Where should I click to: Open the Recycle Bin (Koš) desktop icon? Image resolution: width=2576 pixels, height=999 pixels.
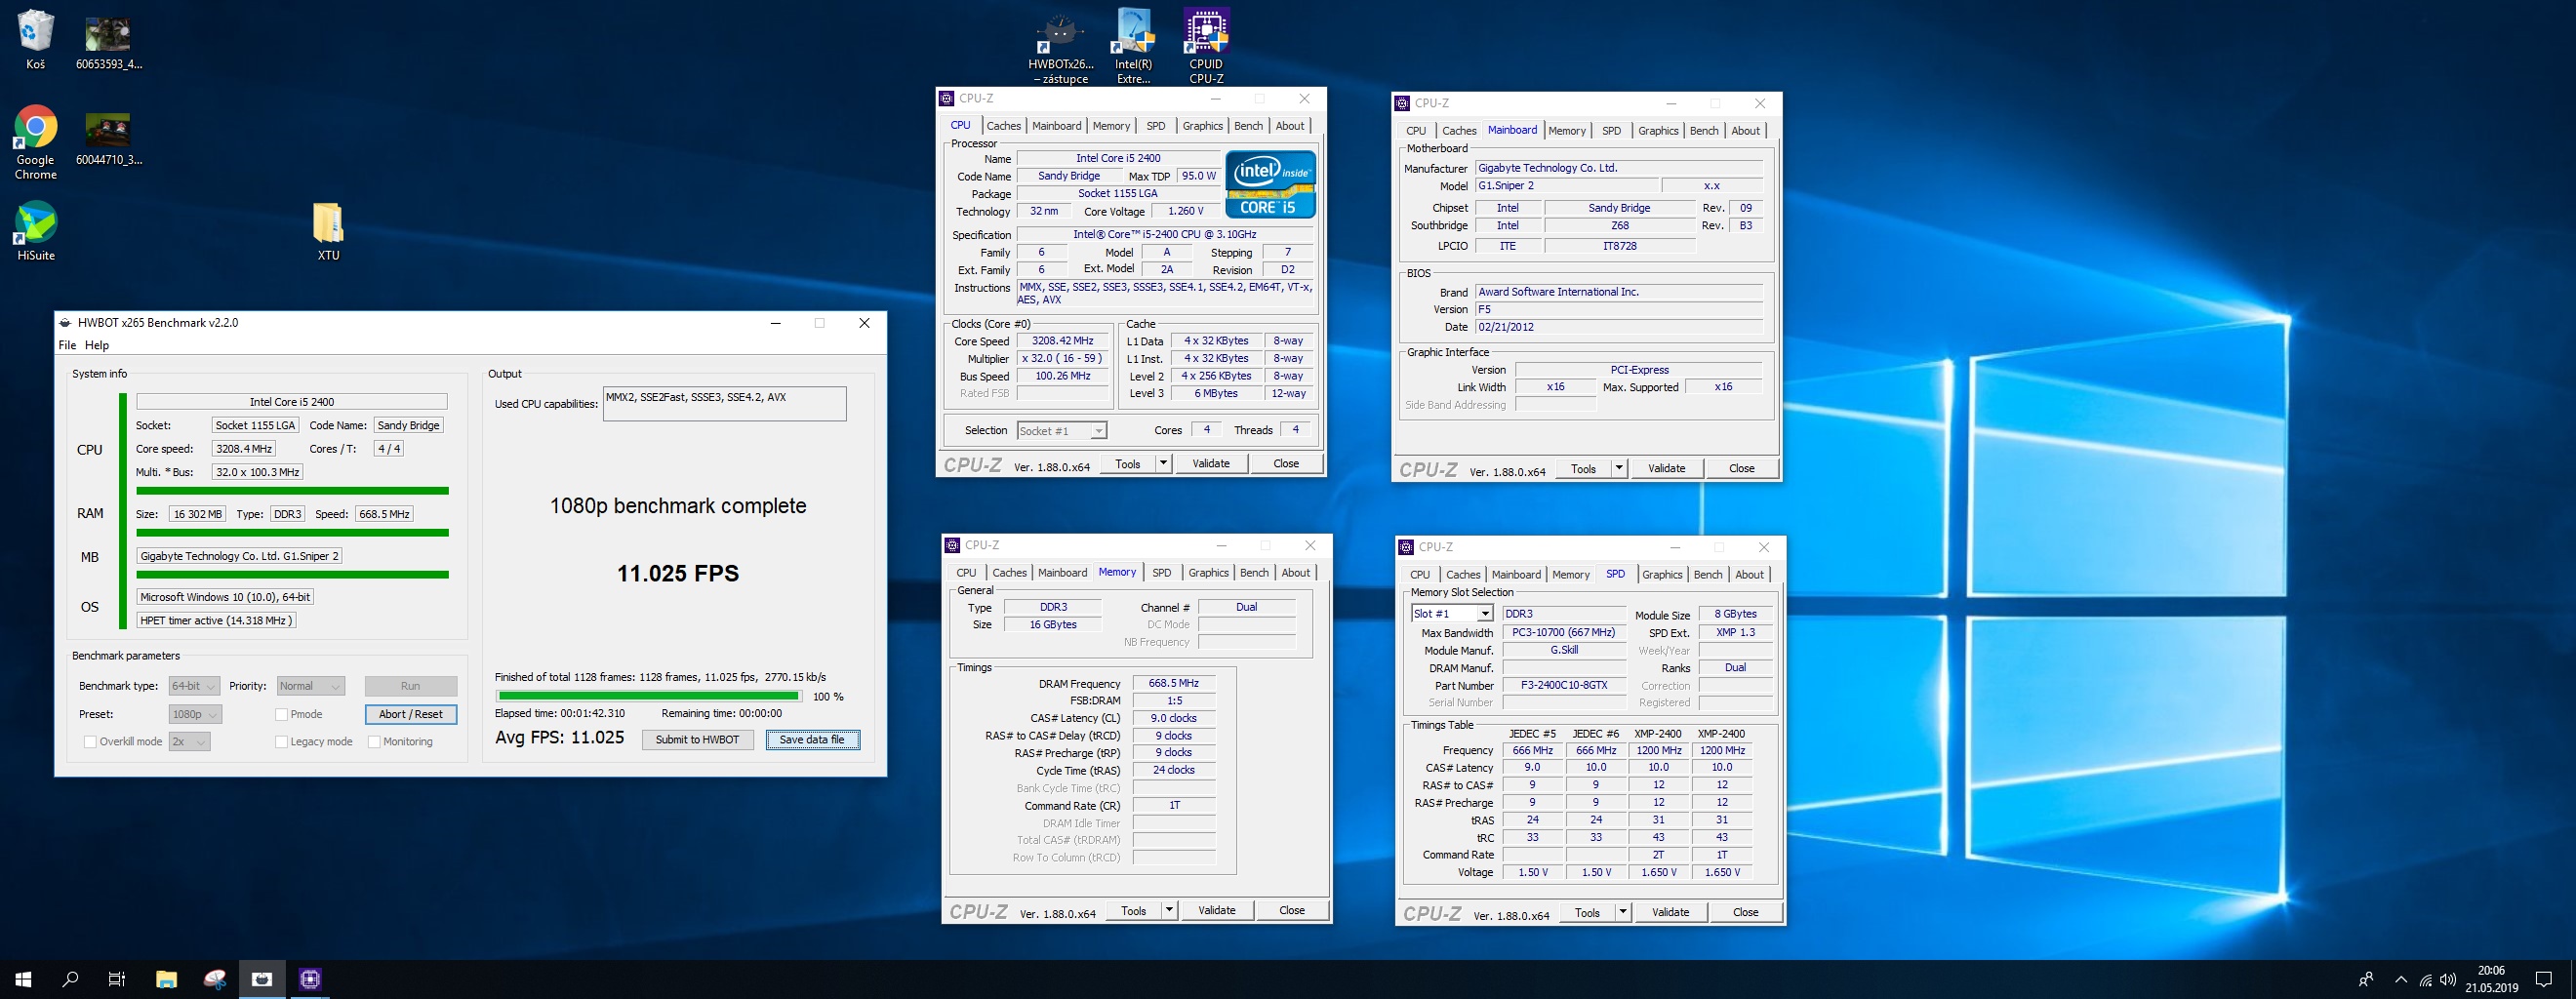(x=35, y=40)
